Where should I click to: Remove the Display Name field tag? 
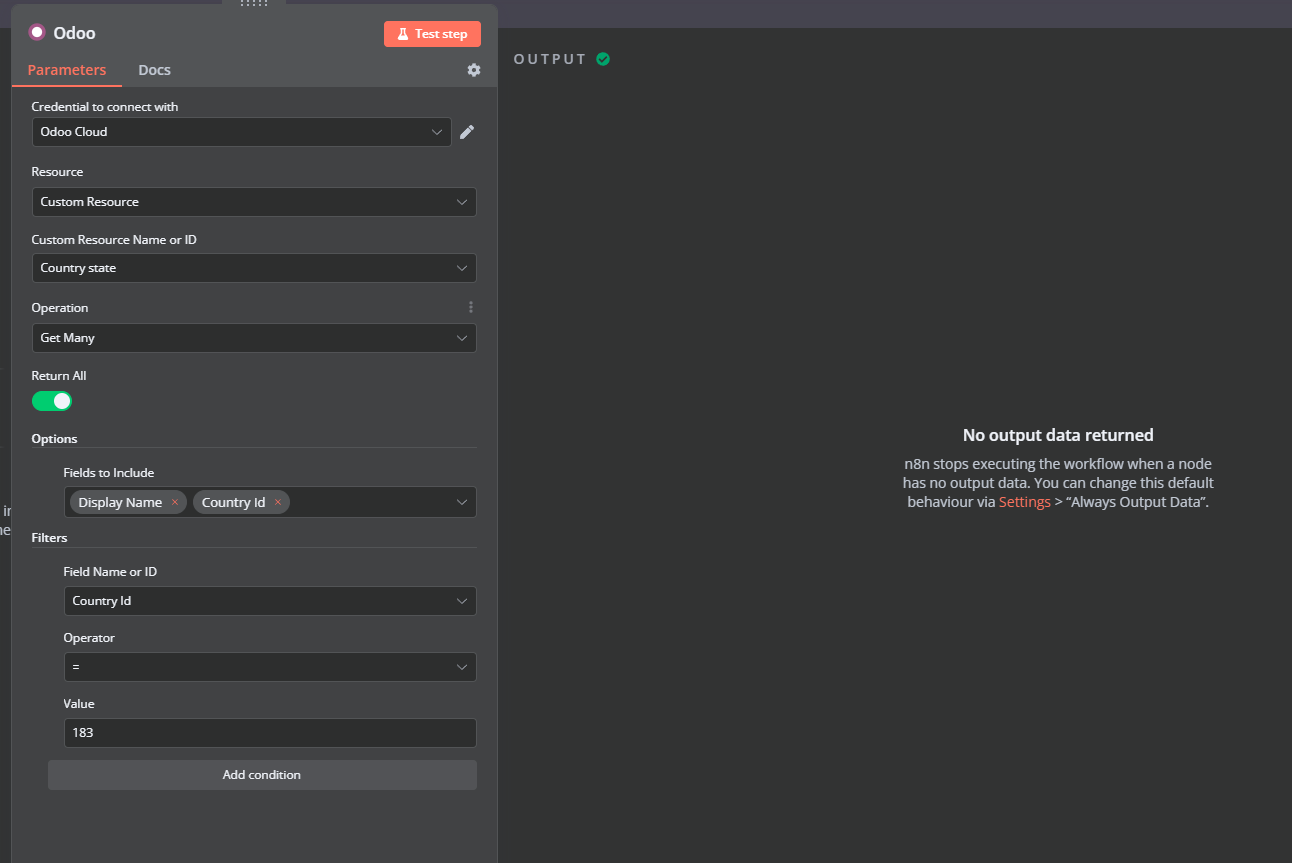tap(175, 502)
